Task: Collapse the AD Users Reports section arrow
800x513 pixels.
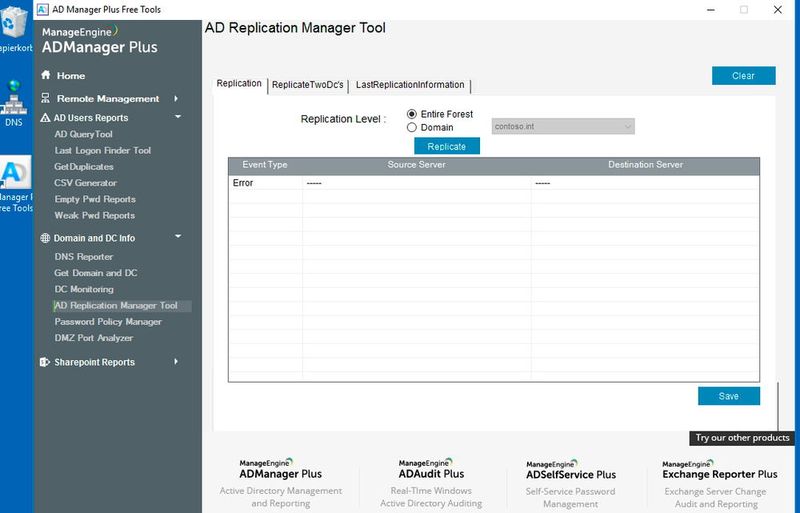Action: click(x=177, y=118)
